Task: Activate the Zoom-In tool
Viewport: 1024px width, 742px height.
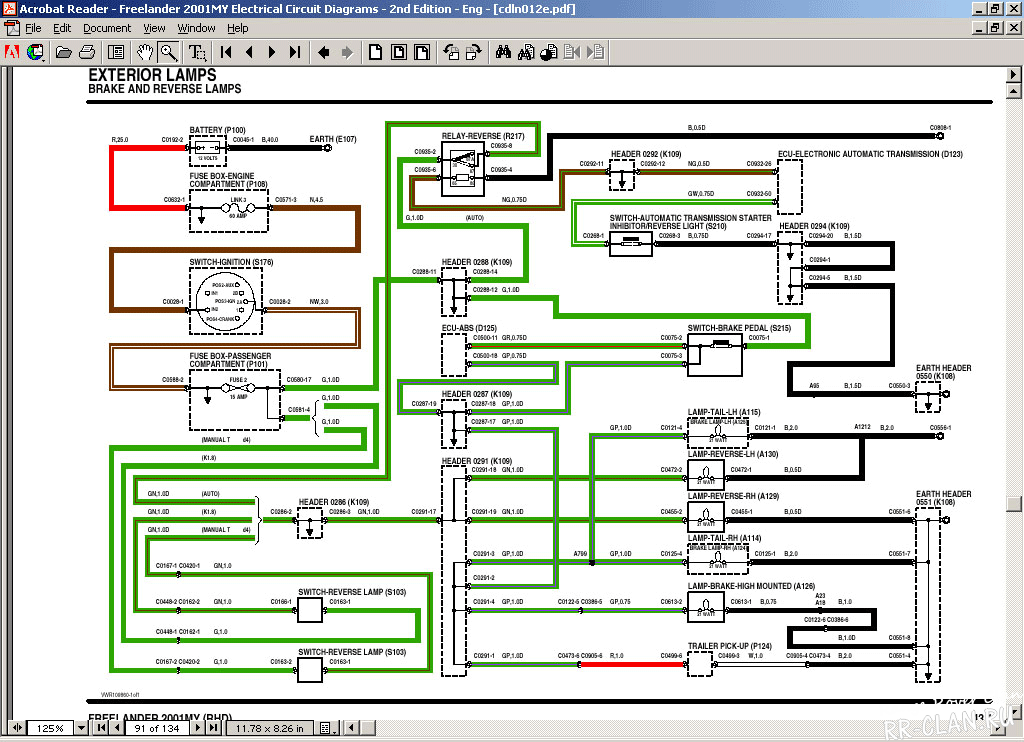Action: click(x=168, y=52)
